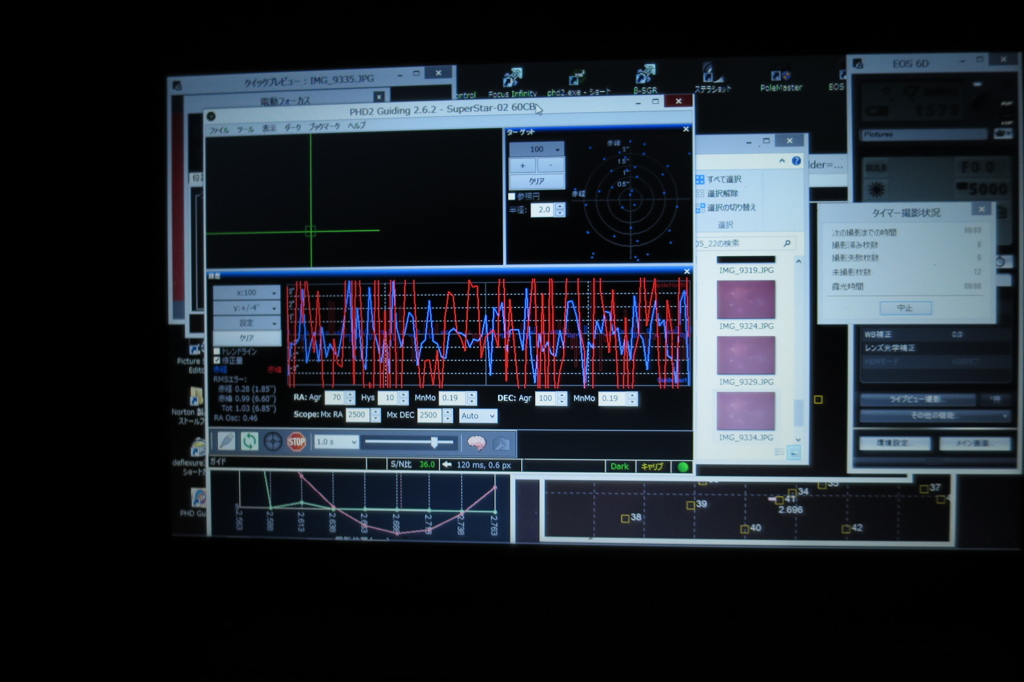Open the 100 dropdown in target panel
The height and width of the screenshot is (682, 1024).
pyautogui.click(x=536, y=149)
